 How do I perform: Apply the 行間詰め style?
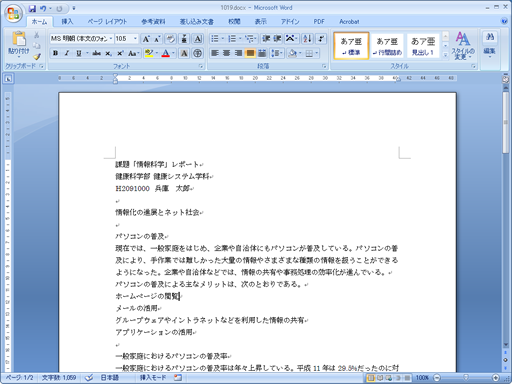(387, 46)
